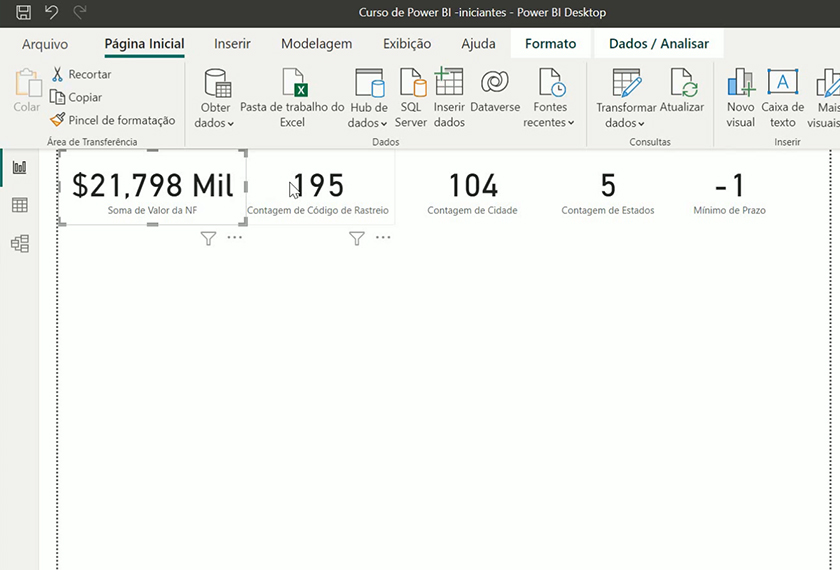
Task: Open filter icon under Valor da NF card
Action: [208, 238]
